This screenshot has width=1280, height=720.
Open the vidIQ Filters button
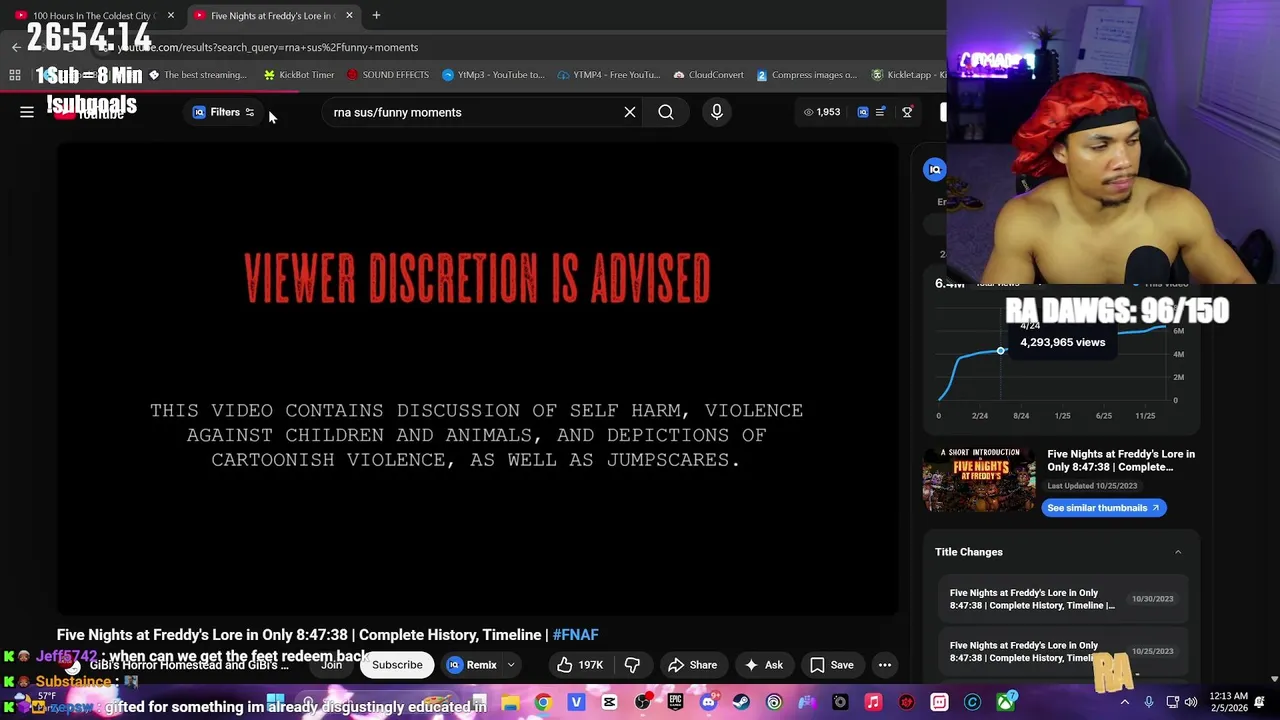[x=224, y=112]
